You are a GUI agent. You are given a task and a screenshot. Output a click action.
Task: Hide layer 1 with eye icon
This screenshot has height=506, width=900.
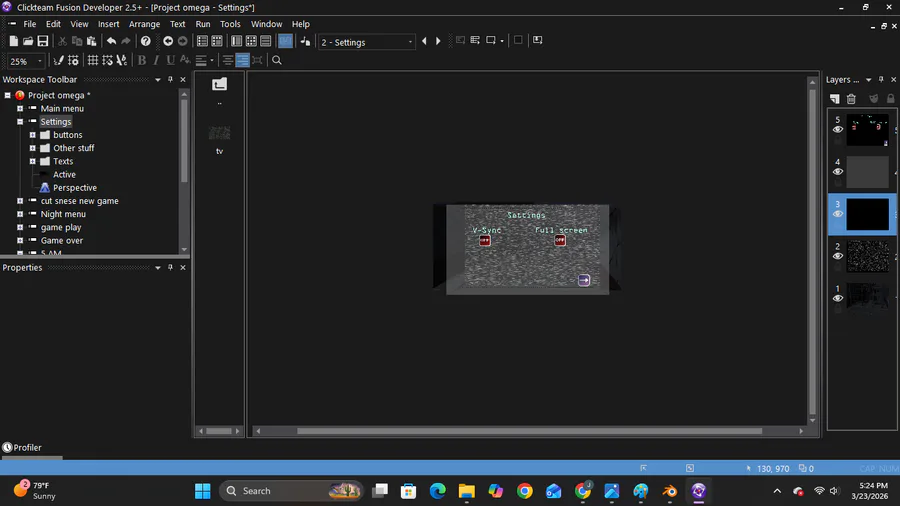pos(838,298)
